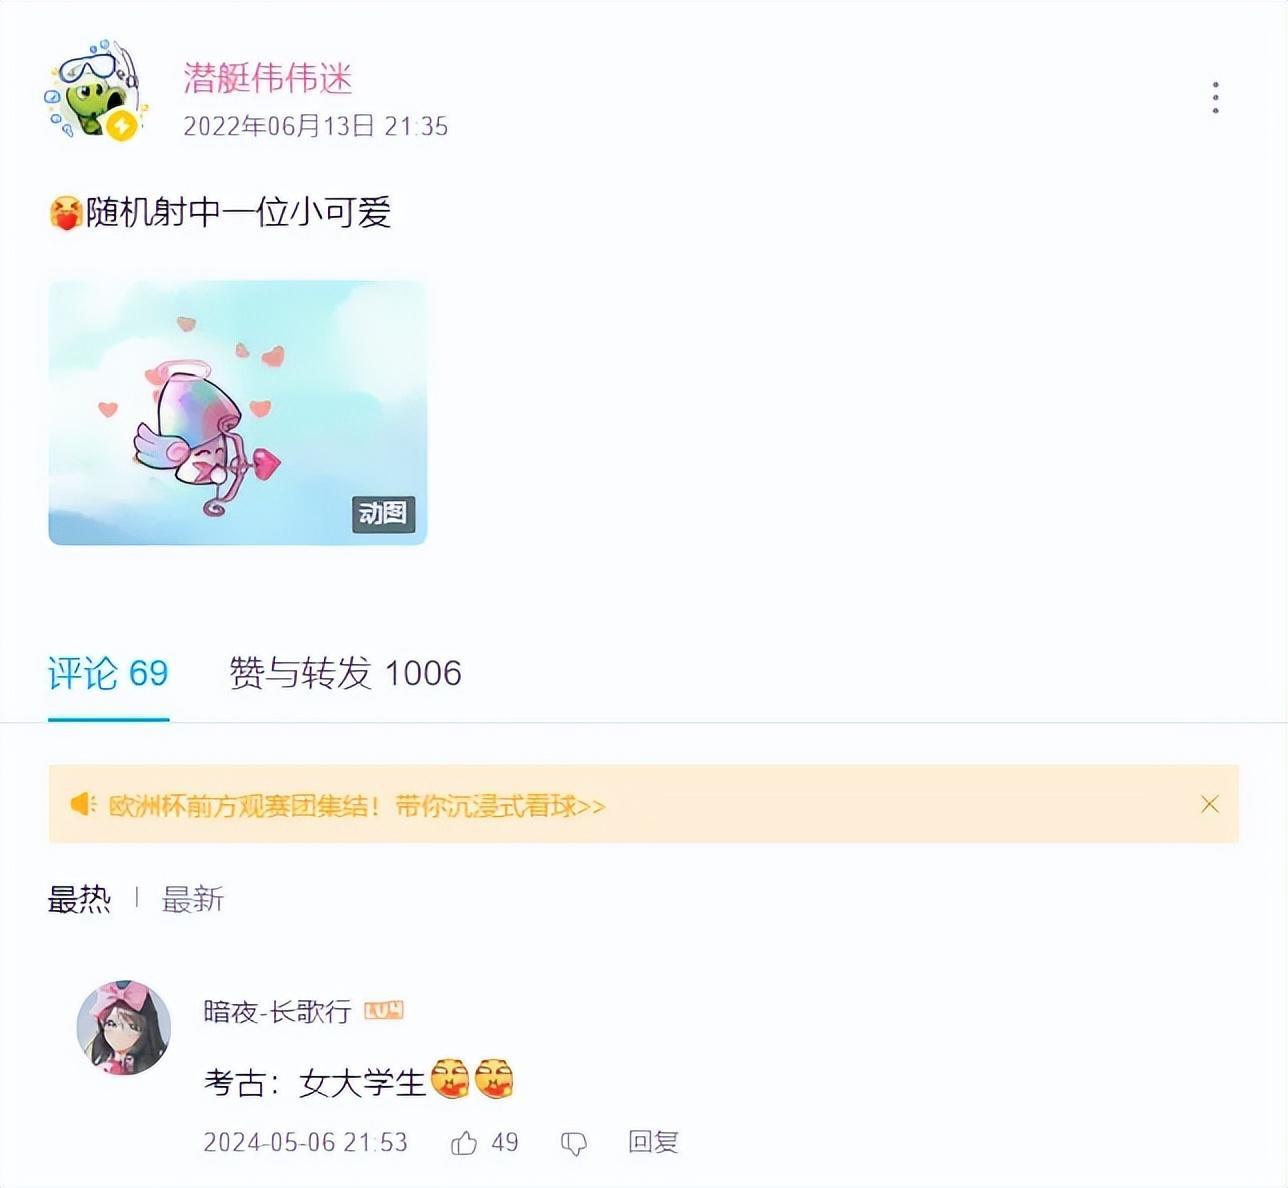Viewport: 1288px width, 1188px height.
Task: Open the 潜艇伟伟迷 username link
Action: tap(268, 78)
